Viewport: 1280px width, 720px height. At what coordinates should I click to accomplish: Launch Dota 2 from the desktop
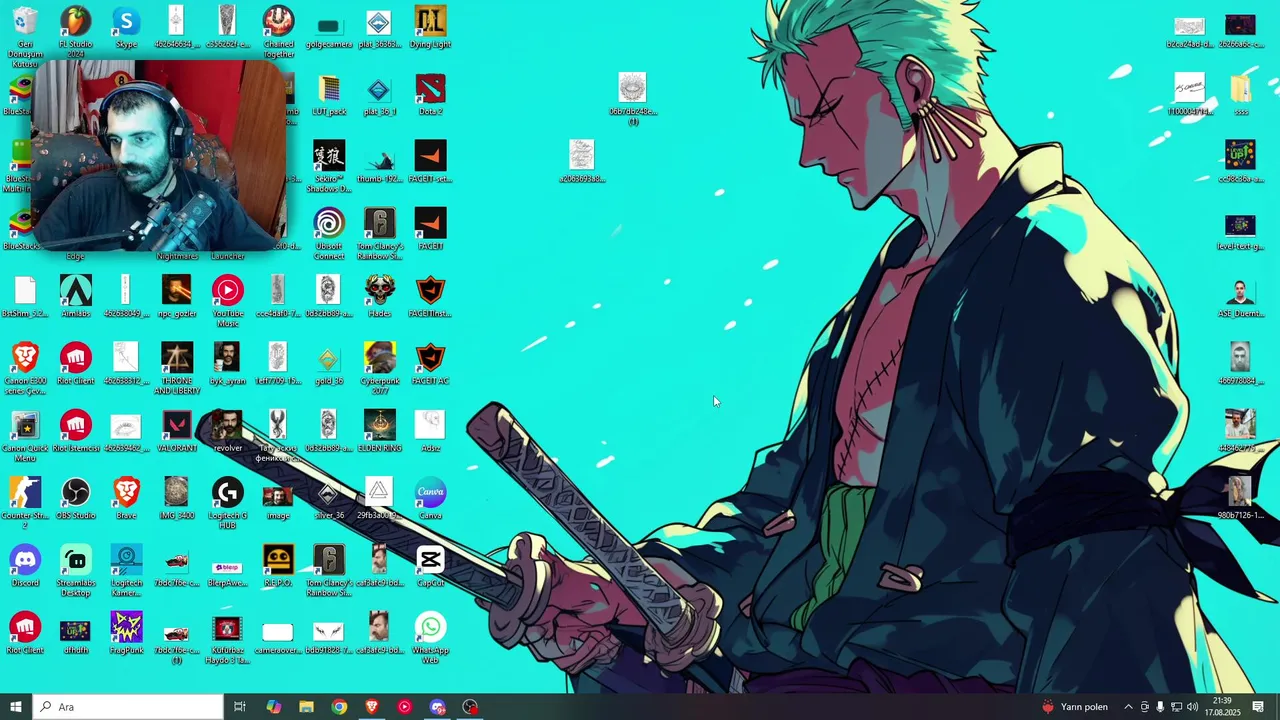click(x=430, y=95)
